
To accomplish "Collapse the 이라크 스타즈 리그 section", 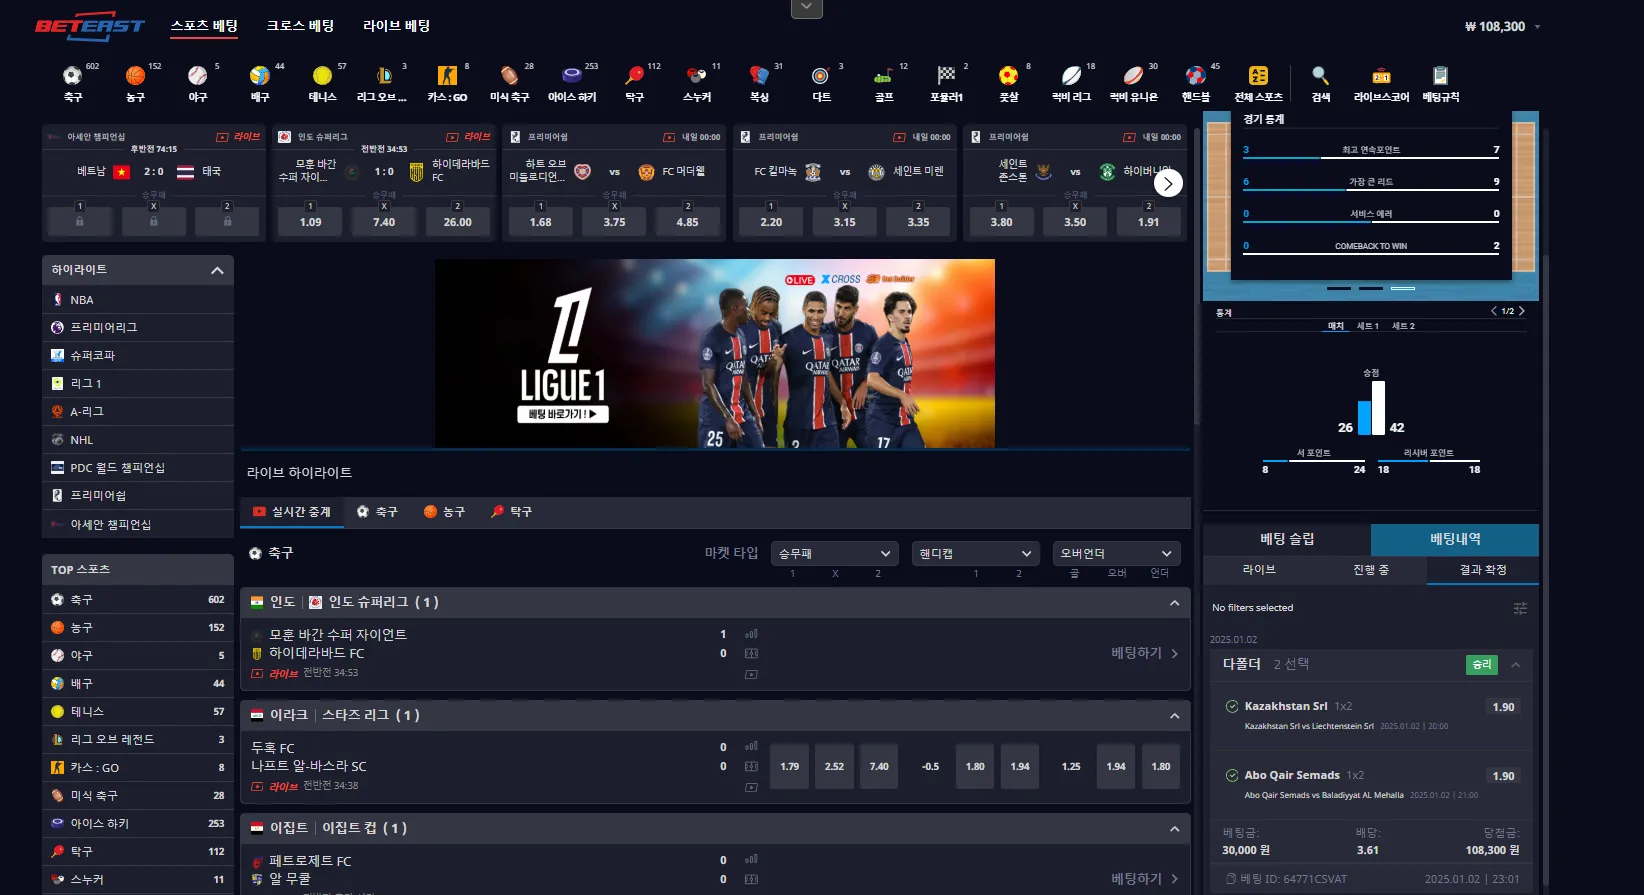I will (x=1174, y=715).
